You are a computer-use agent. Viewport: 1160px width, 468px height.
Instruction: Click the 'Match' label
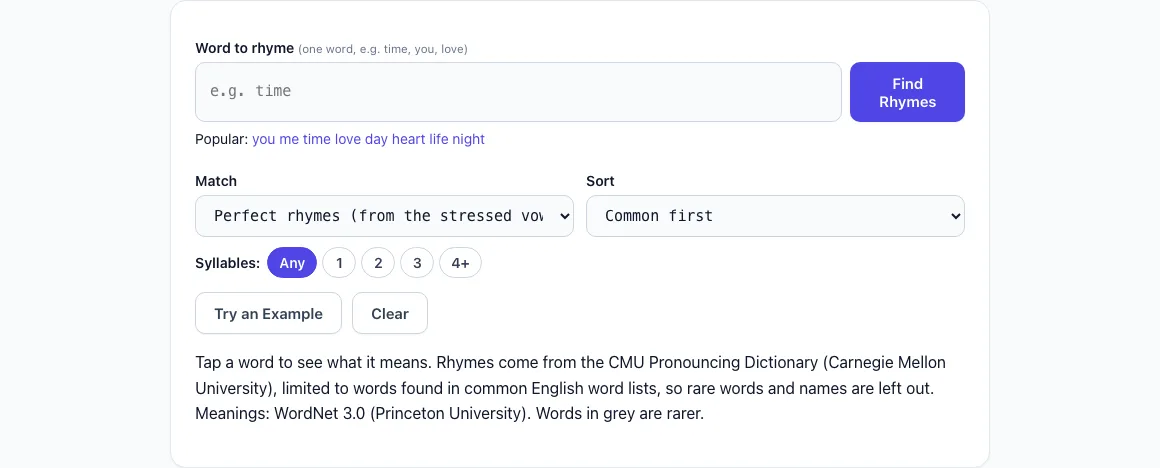(216, 181)
